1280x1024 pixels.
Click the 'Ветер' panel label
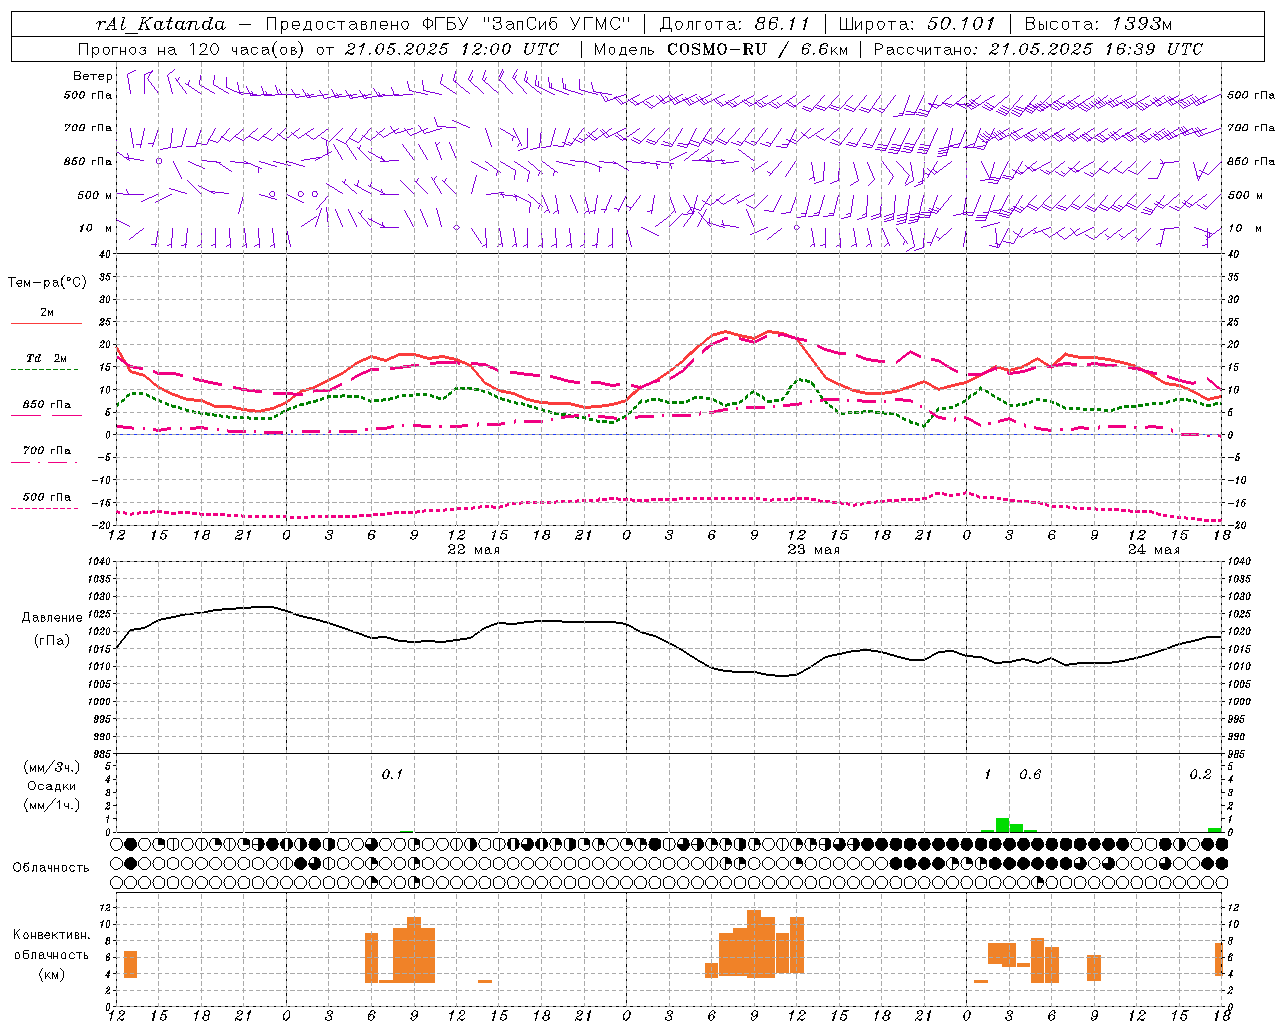click(x=93, y=76)
